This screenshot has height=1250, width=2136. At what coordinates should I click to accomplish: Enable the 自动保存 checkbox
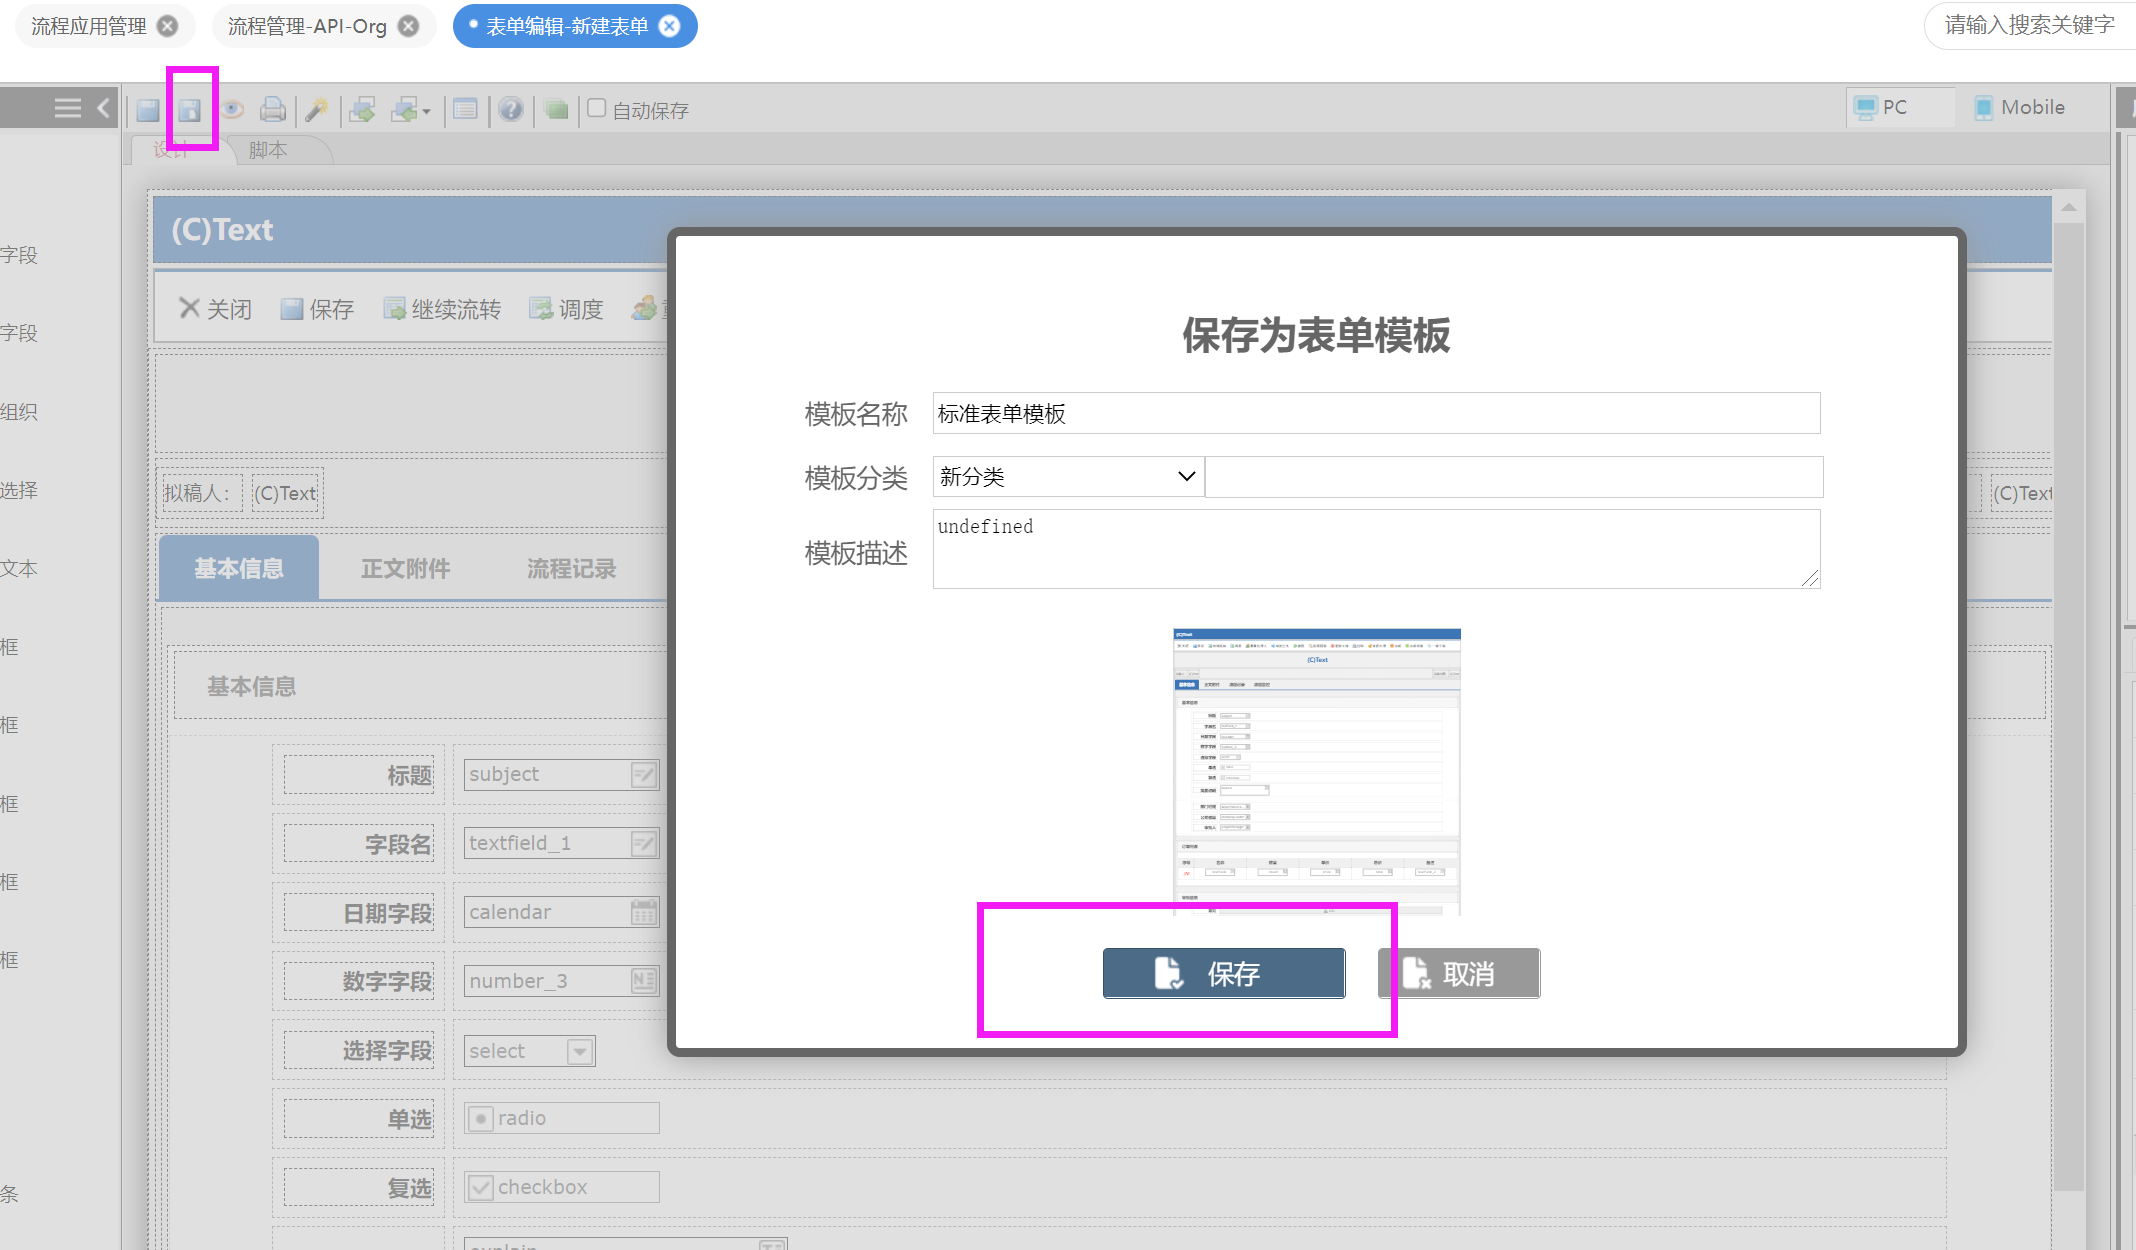(597, 108)
